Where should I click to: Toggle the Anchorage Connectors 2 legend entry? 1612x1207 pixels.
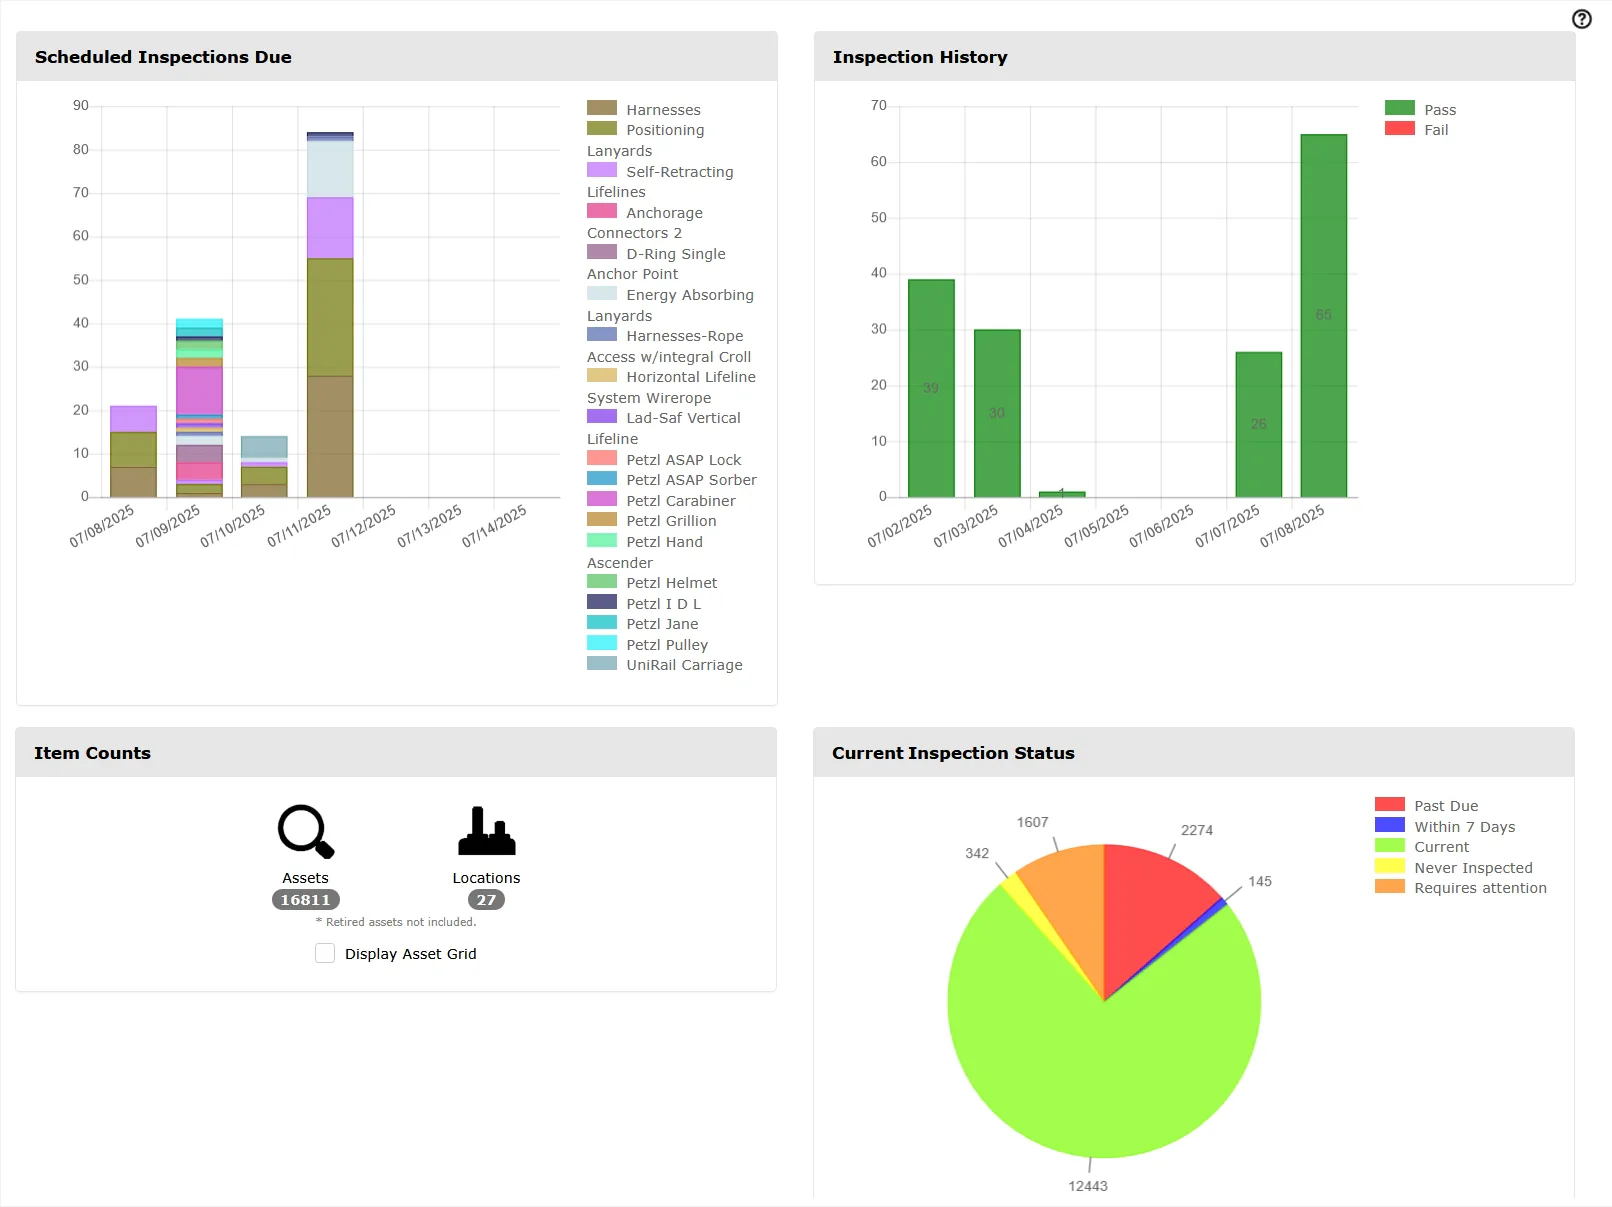(645, 222)
